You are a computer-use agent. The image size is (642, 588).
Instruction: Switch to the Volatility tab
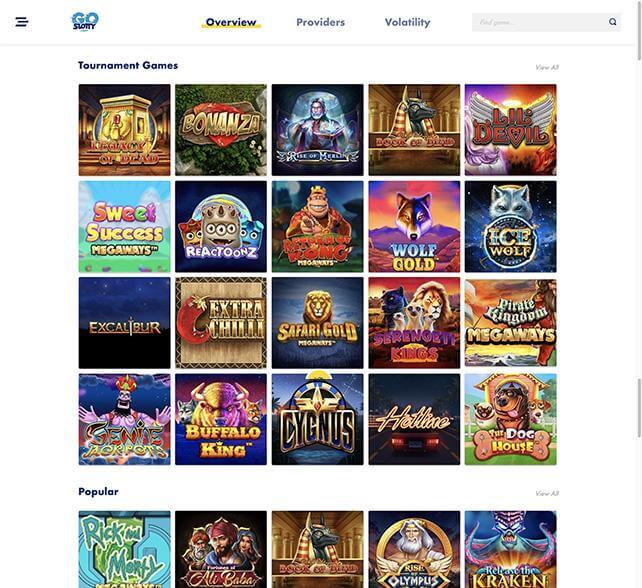coord(407,22)
